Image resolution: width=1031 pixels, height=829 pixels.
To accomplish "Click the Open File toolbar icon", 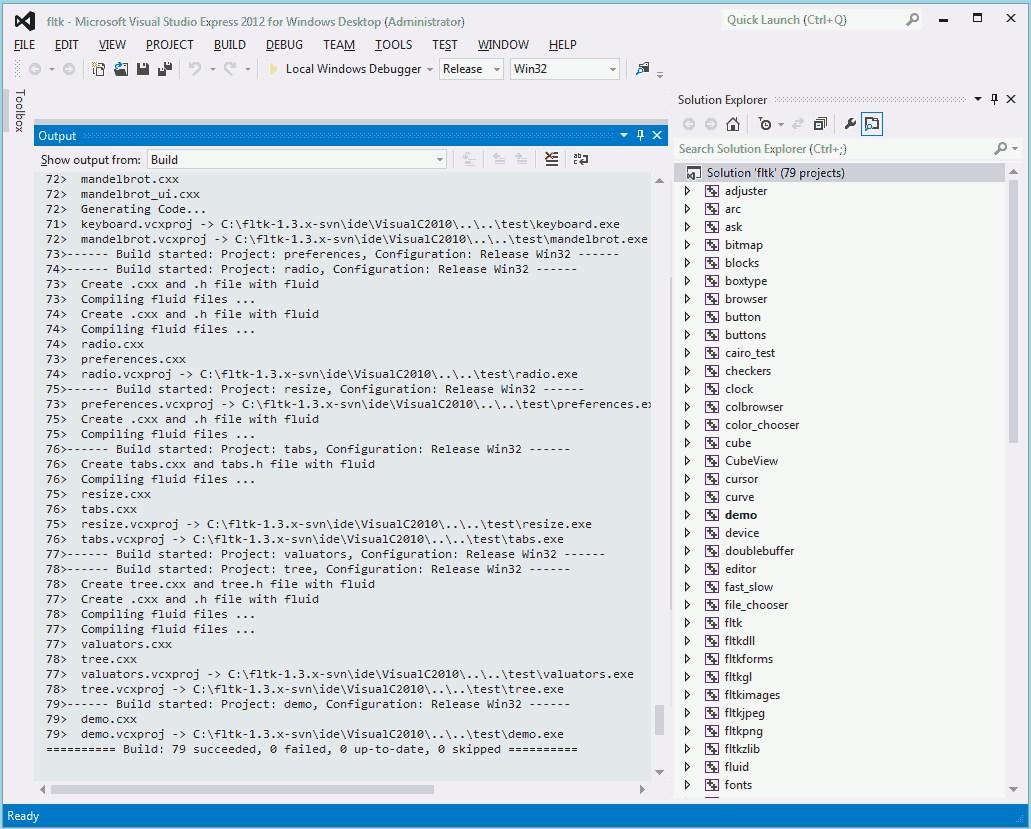I will click(x=121, y=69).
